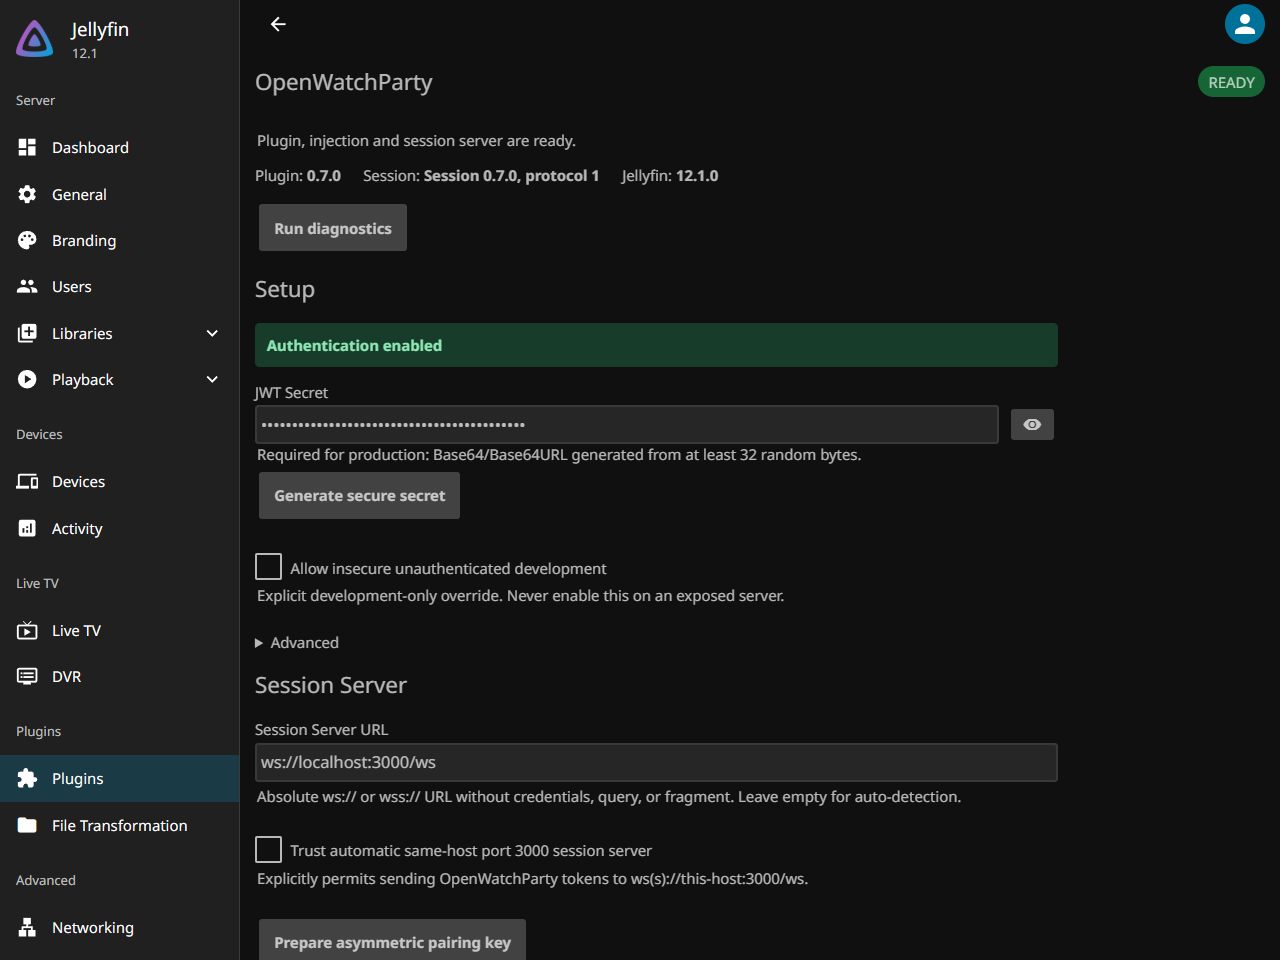Screen dimensions: 1280x960
Task: Click the Live TV section label in sidebar
Action: click(37, 583)
